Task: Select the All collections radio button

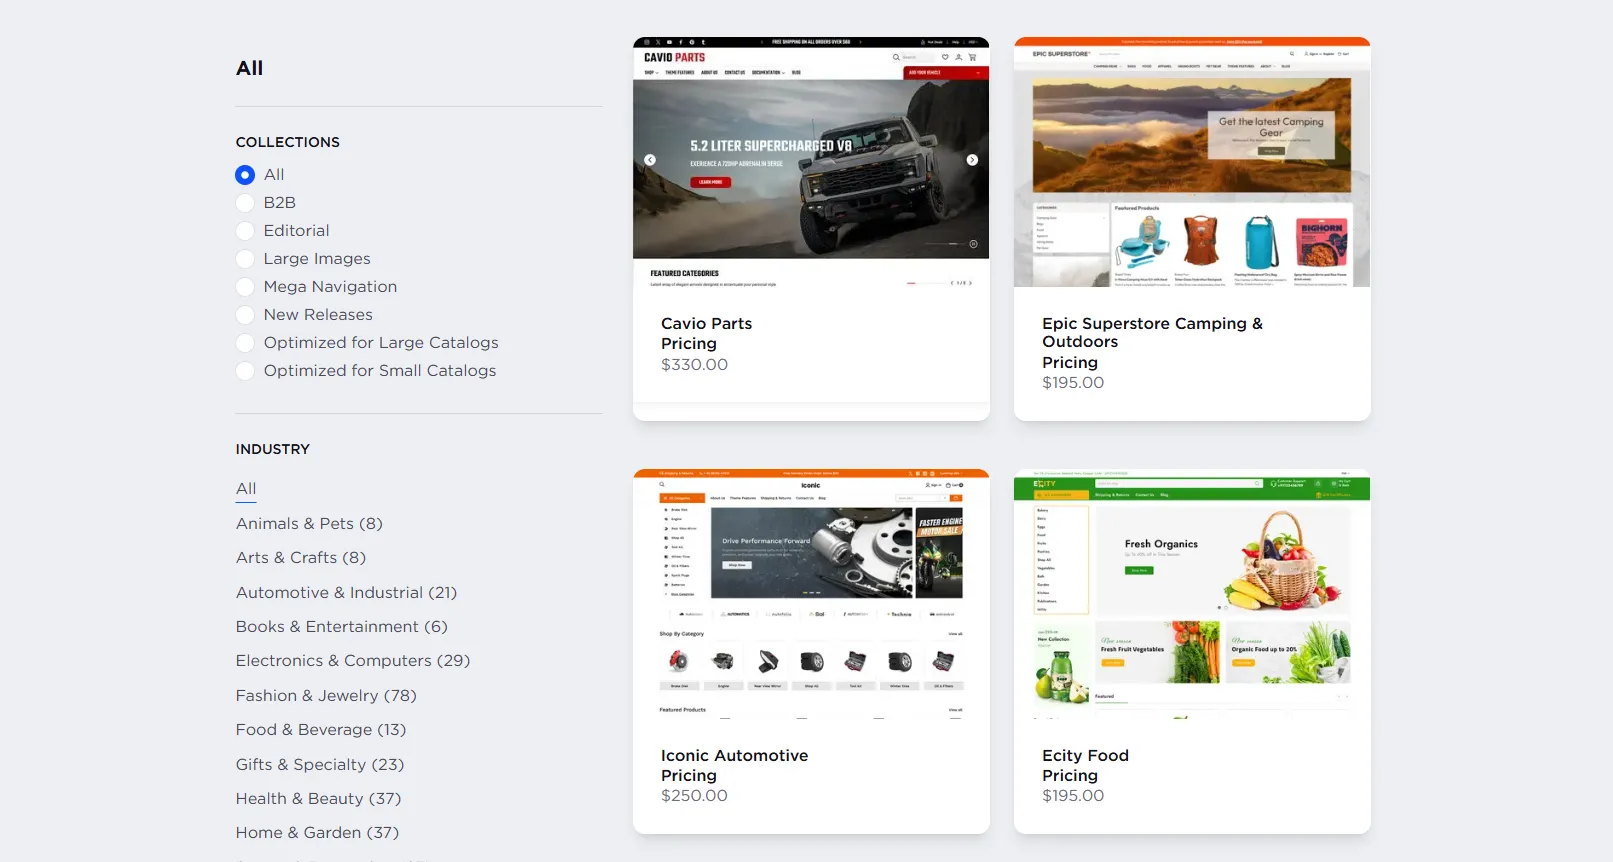Action: coord(245,175)
